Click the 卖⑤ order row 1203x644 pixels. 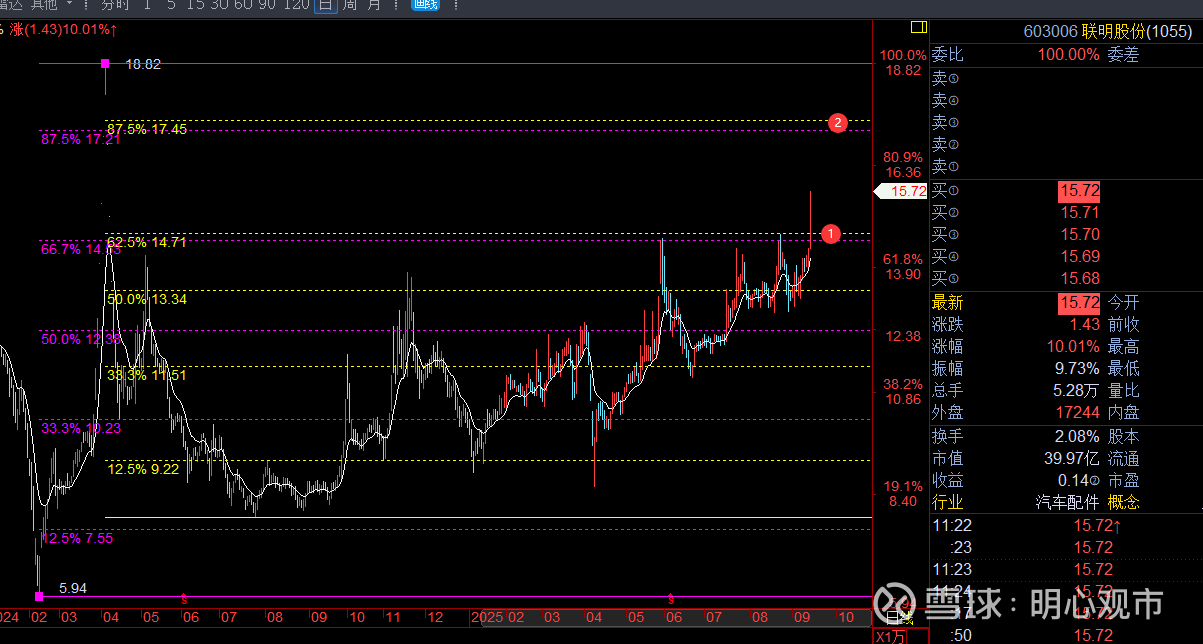[x=1066, y=78]
